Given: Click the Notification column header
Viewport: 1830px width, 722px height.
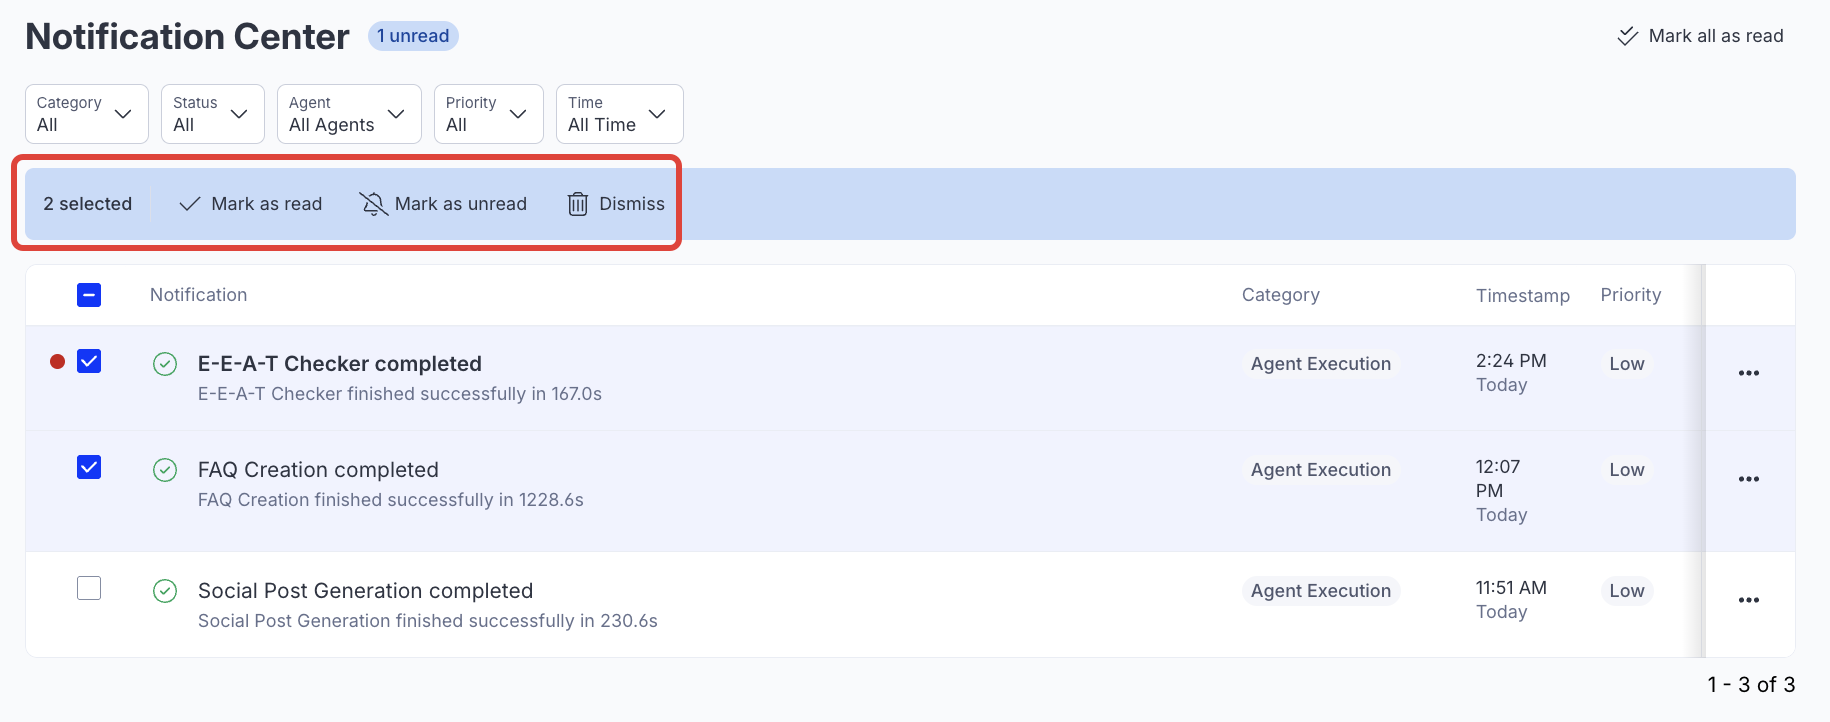Looking at the screenshot, I should point(198,295).
